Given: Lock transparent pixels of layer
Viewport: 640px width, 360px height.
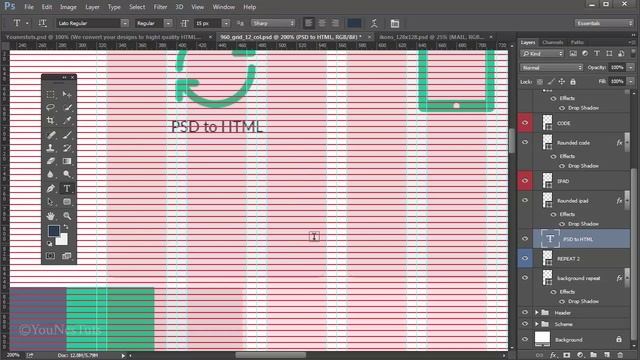Looking at the screenshot, I should coord(540,82).
